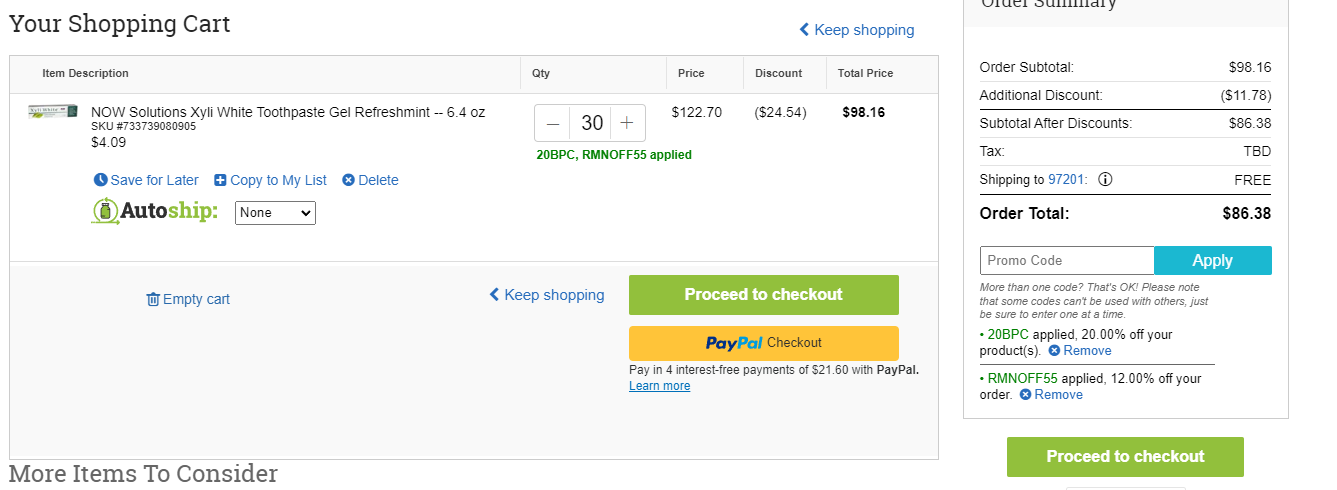Click the green Proceed to checkout button in cart
1337x490 pixels.
click(x=764, y=295)
